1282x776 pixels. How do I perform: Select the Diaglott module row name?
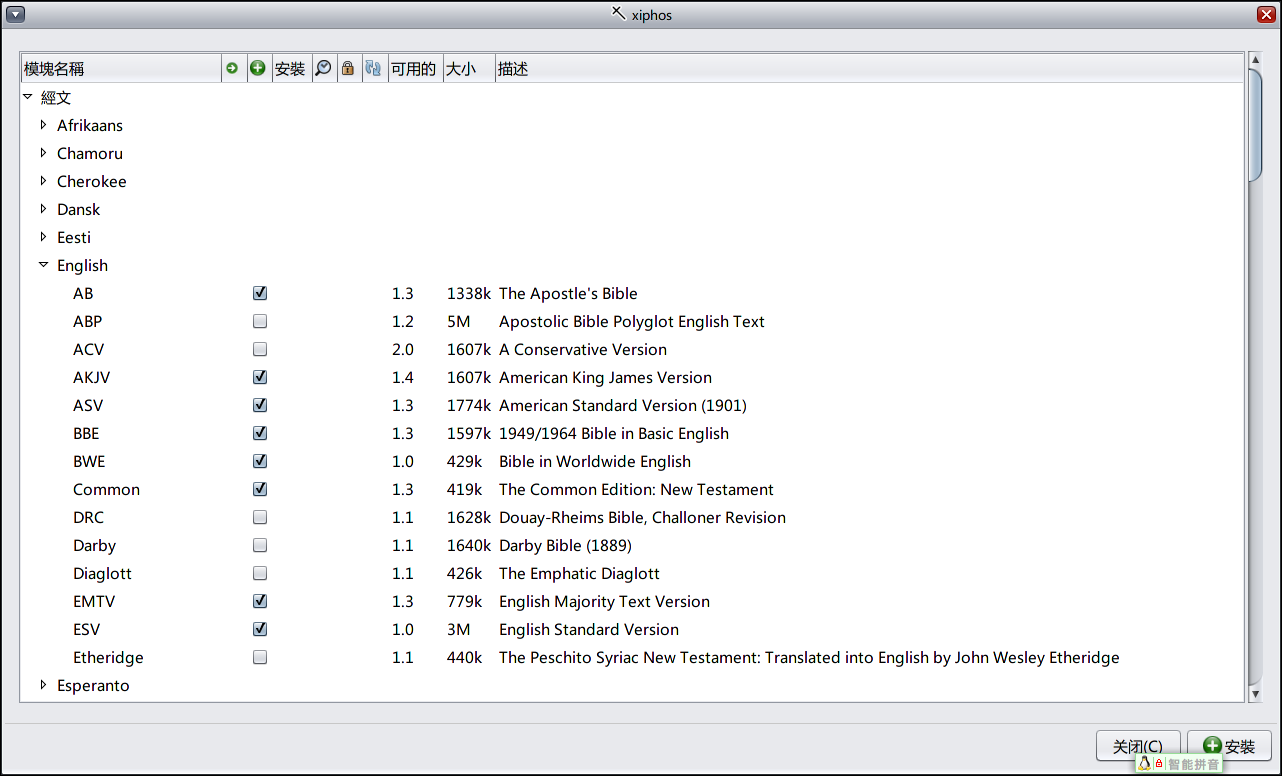[x=102, y=573]
